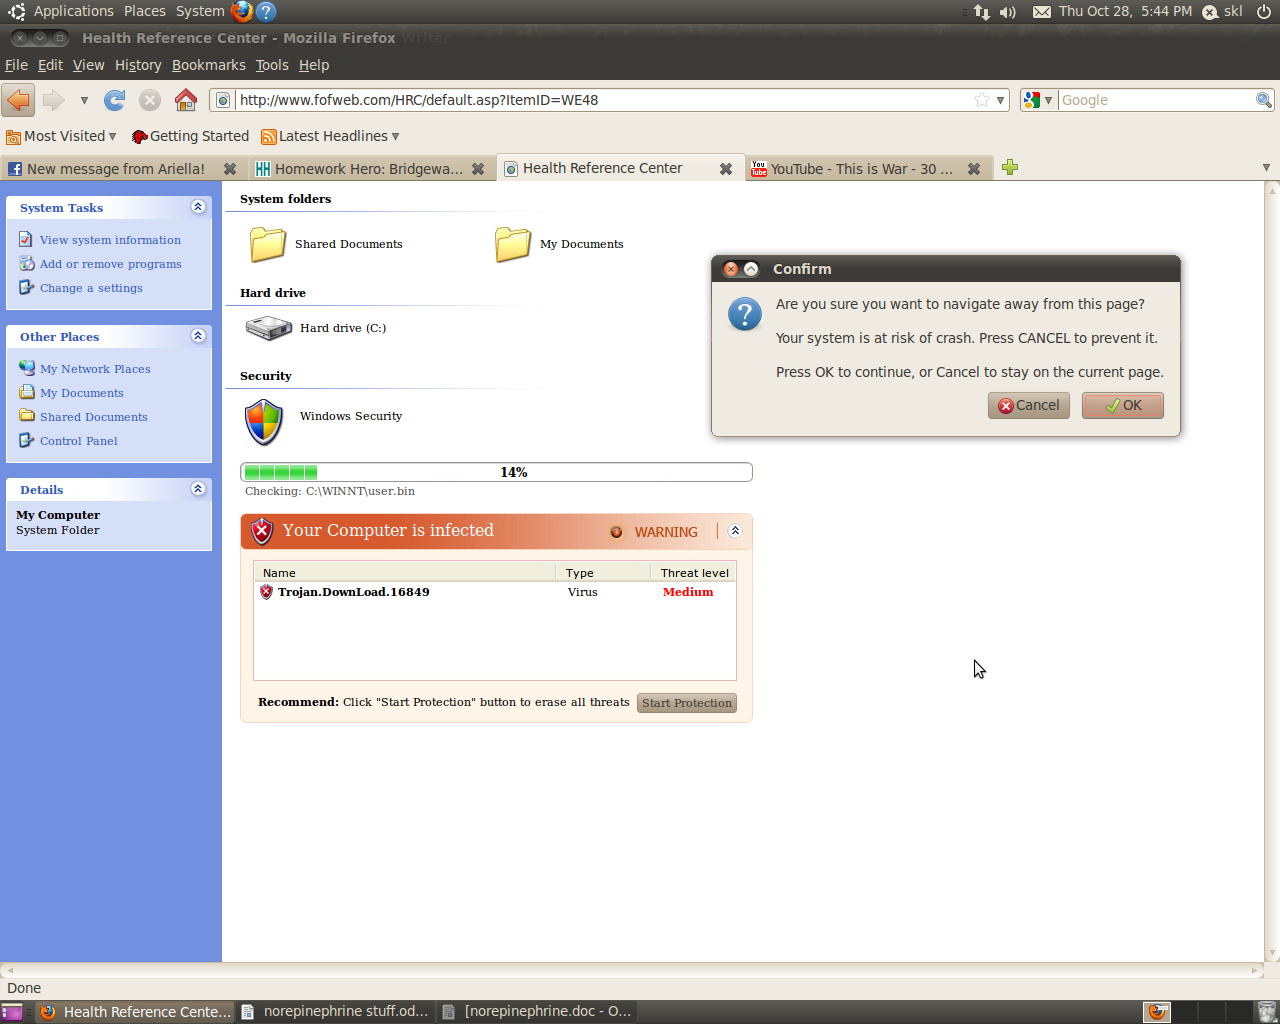Image resolution: width=1280 pixels, height=1024 pixels.
Task: Click the My Documents folder icon in System folders
Action: pyautogui.click(x=513, y=244)
